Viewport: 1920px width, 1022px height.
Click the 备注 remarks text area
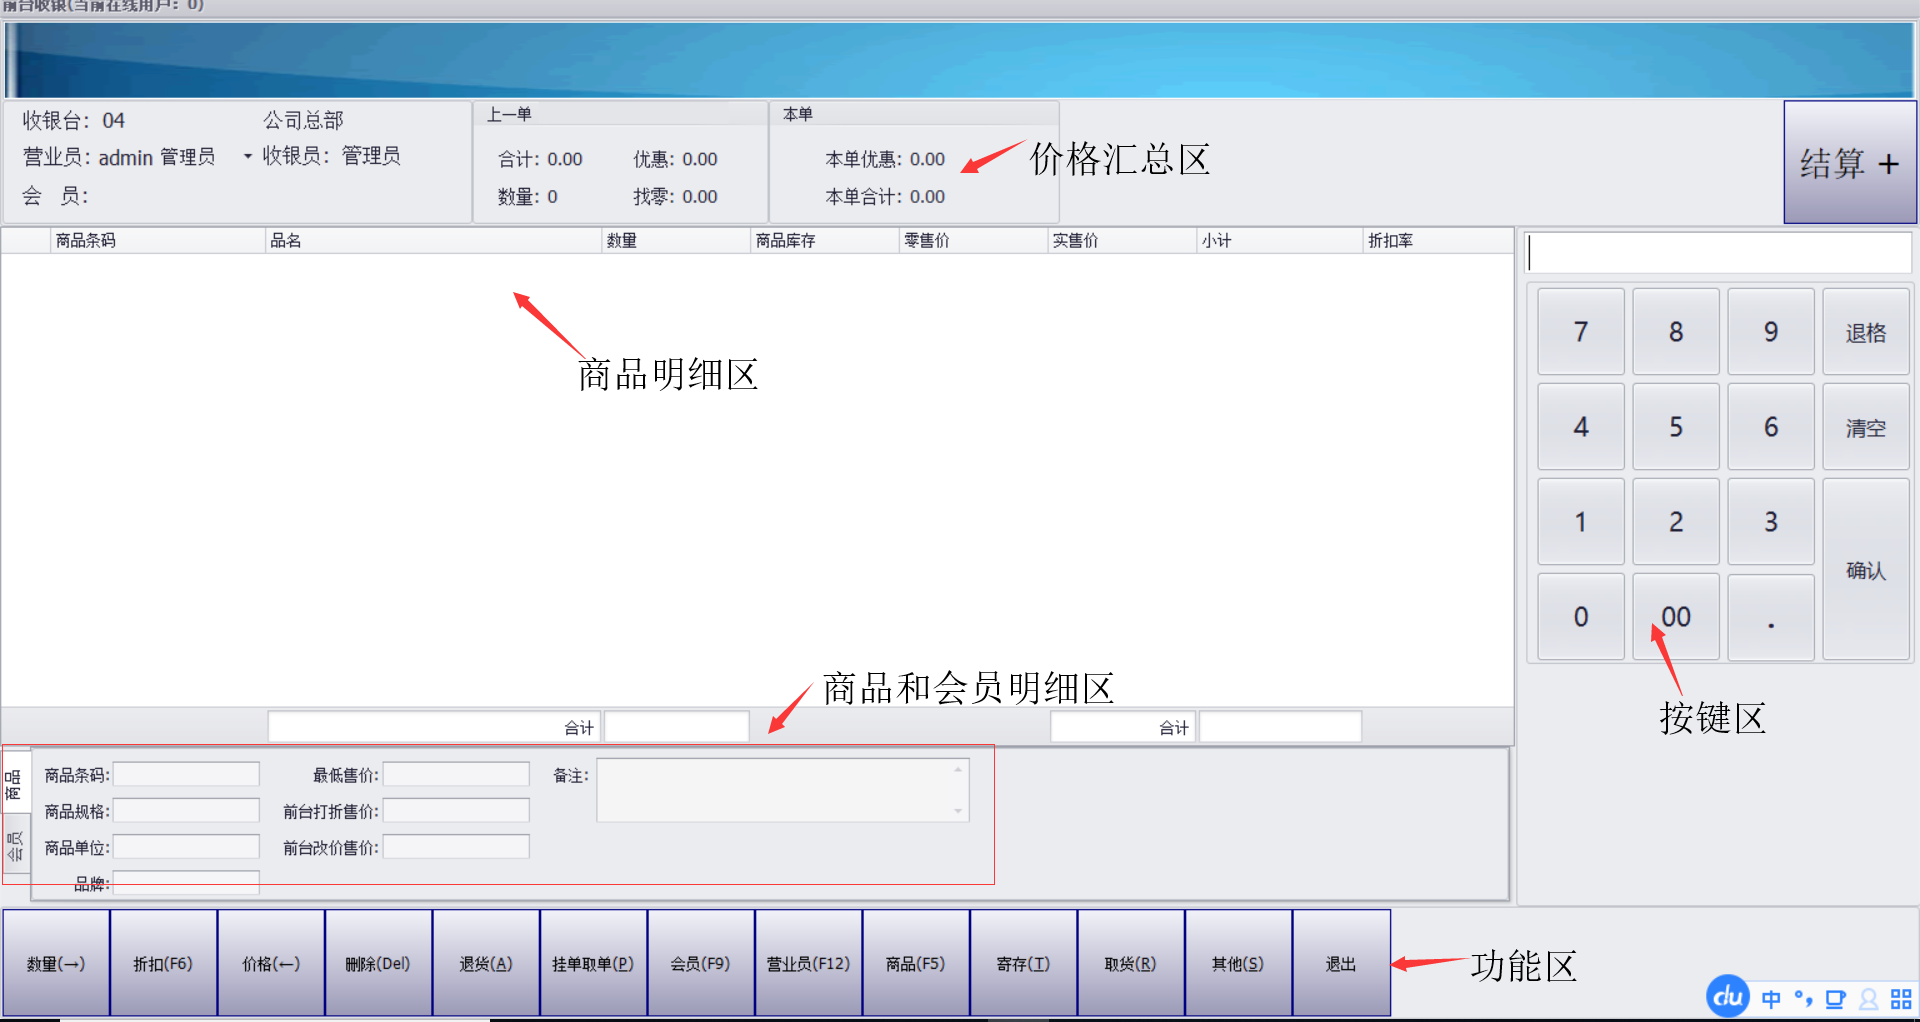tap(783, 790)
